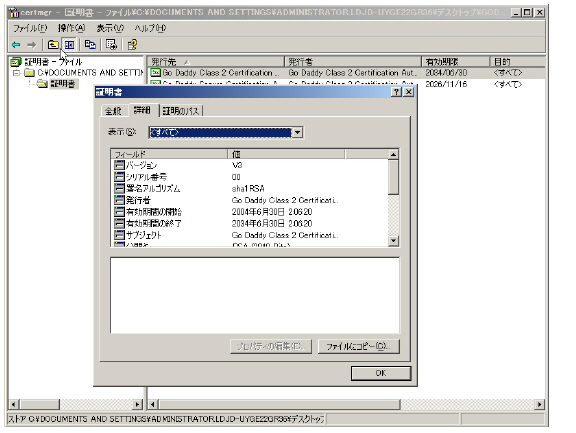The width and height of the screenshot is (576, 433).
Task: Click the expiry date 2026/11/16
Action: pos(446,84)
